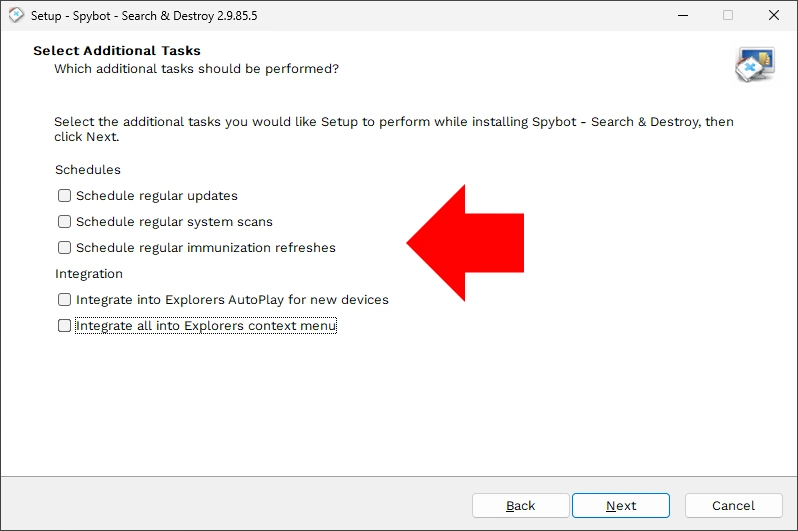Proceed by clicking the Next button
798x531 pixels.
click(x=621, y=506)
